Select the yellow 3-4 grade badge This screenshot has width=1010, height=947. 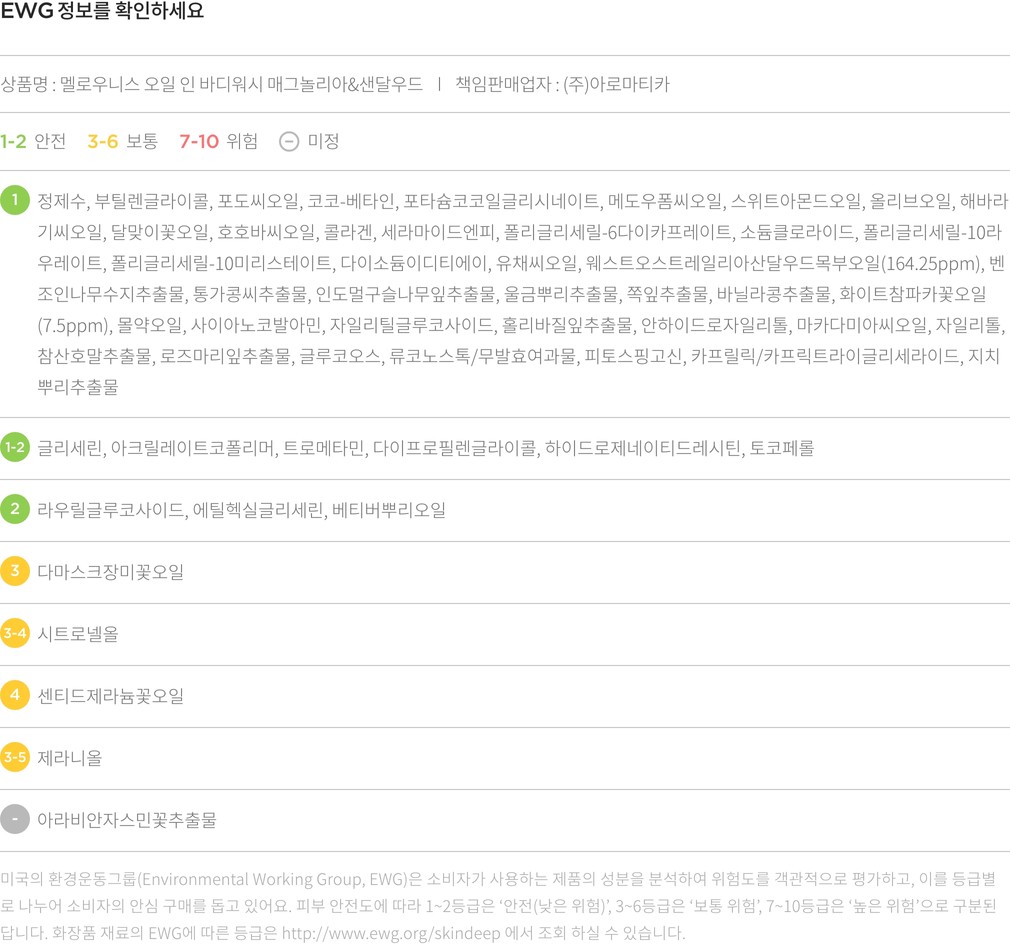tap(15, 633)
